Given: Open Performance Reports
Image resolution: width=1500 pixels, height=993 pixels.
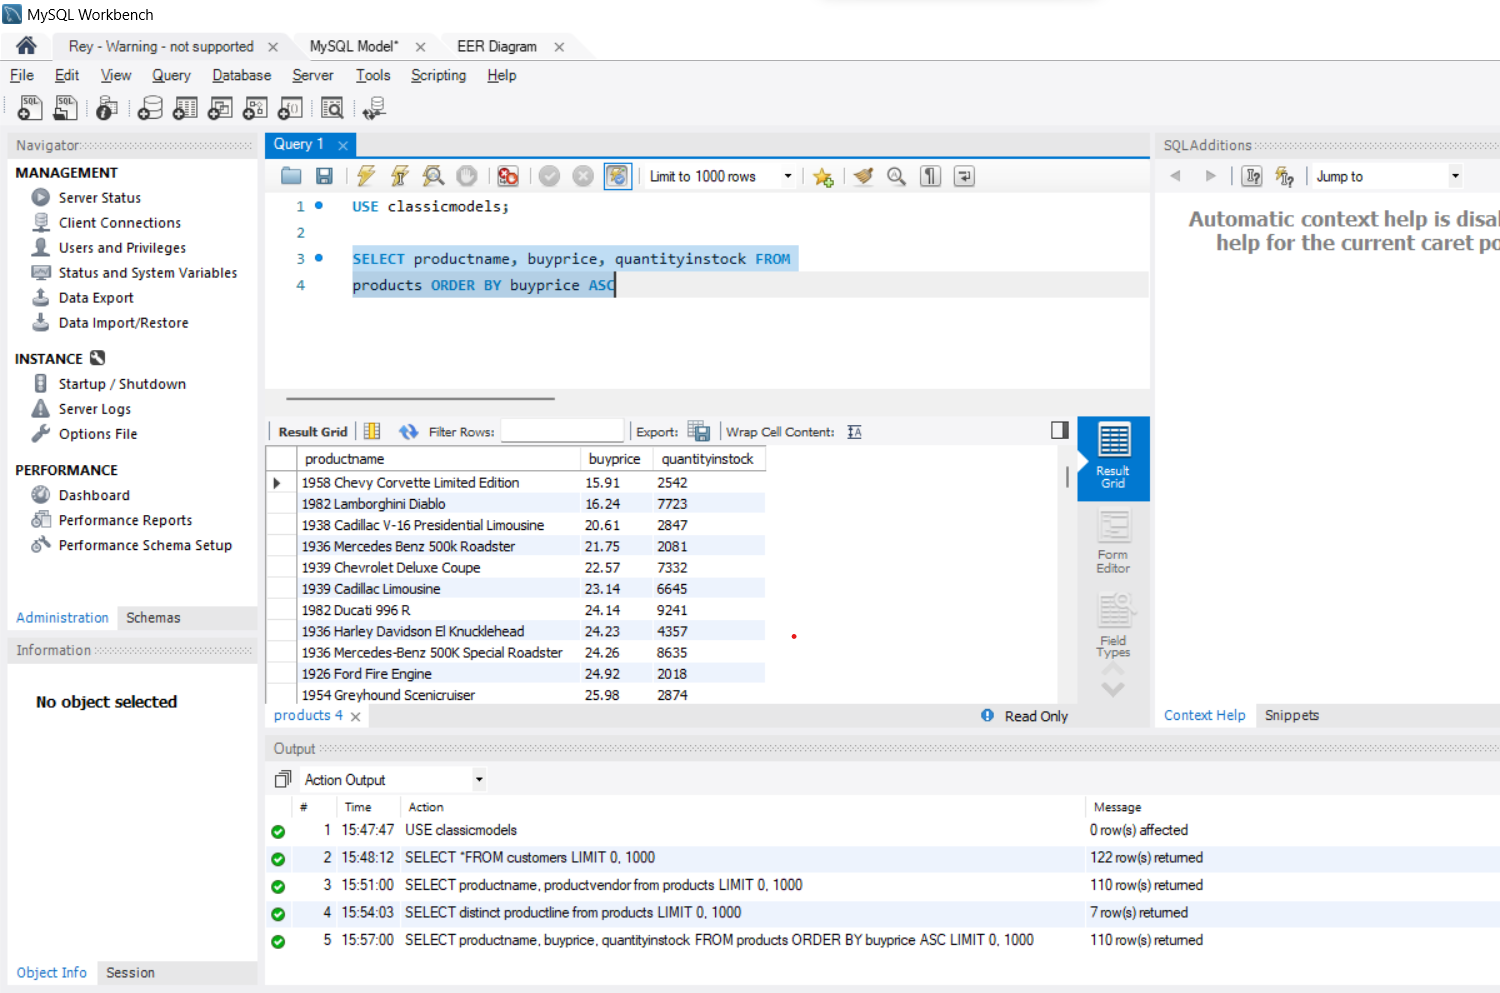Looking at the screenshot, I should [x=125, y=520].
